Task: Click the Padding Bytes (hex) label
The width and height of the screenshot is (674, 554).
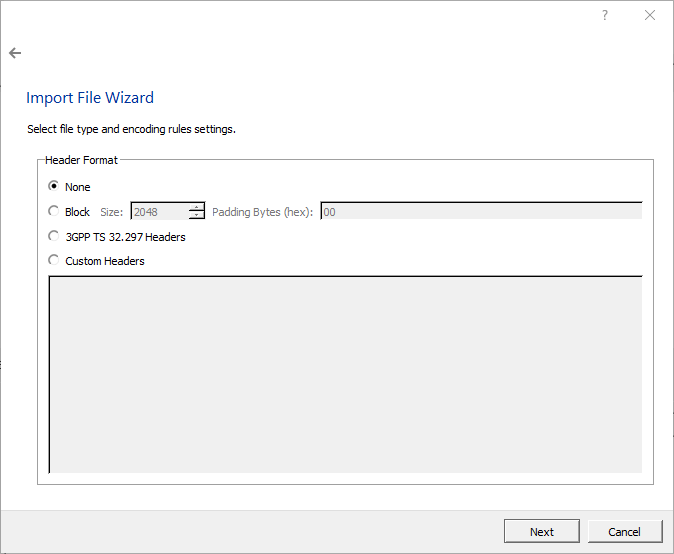Action: (262, 212)
